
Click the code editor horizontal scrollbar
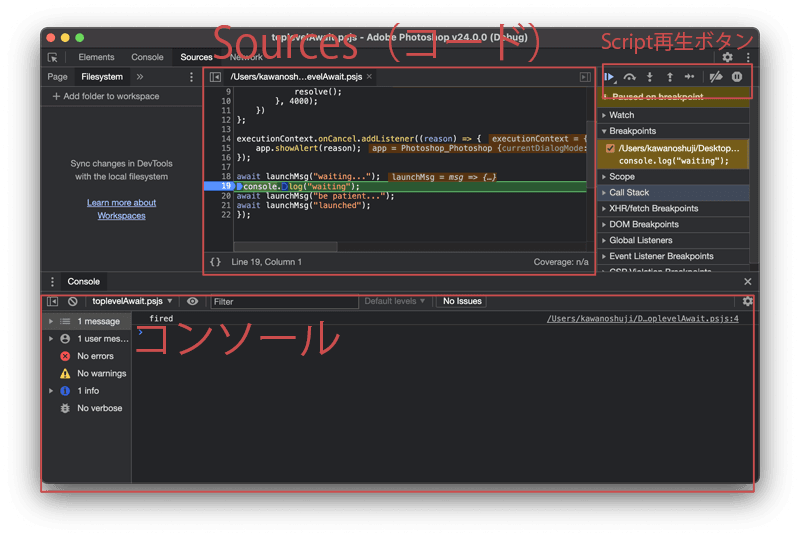click(x=285, y=247)
